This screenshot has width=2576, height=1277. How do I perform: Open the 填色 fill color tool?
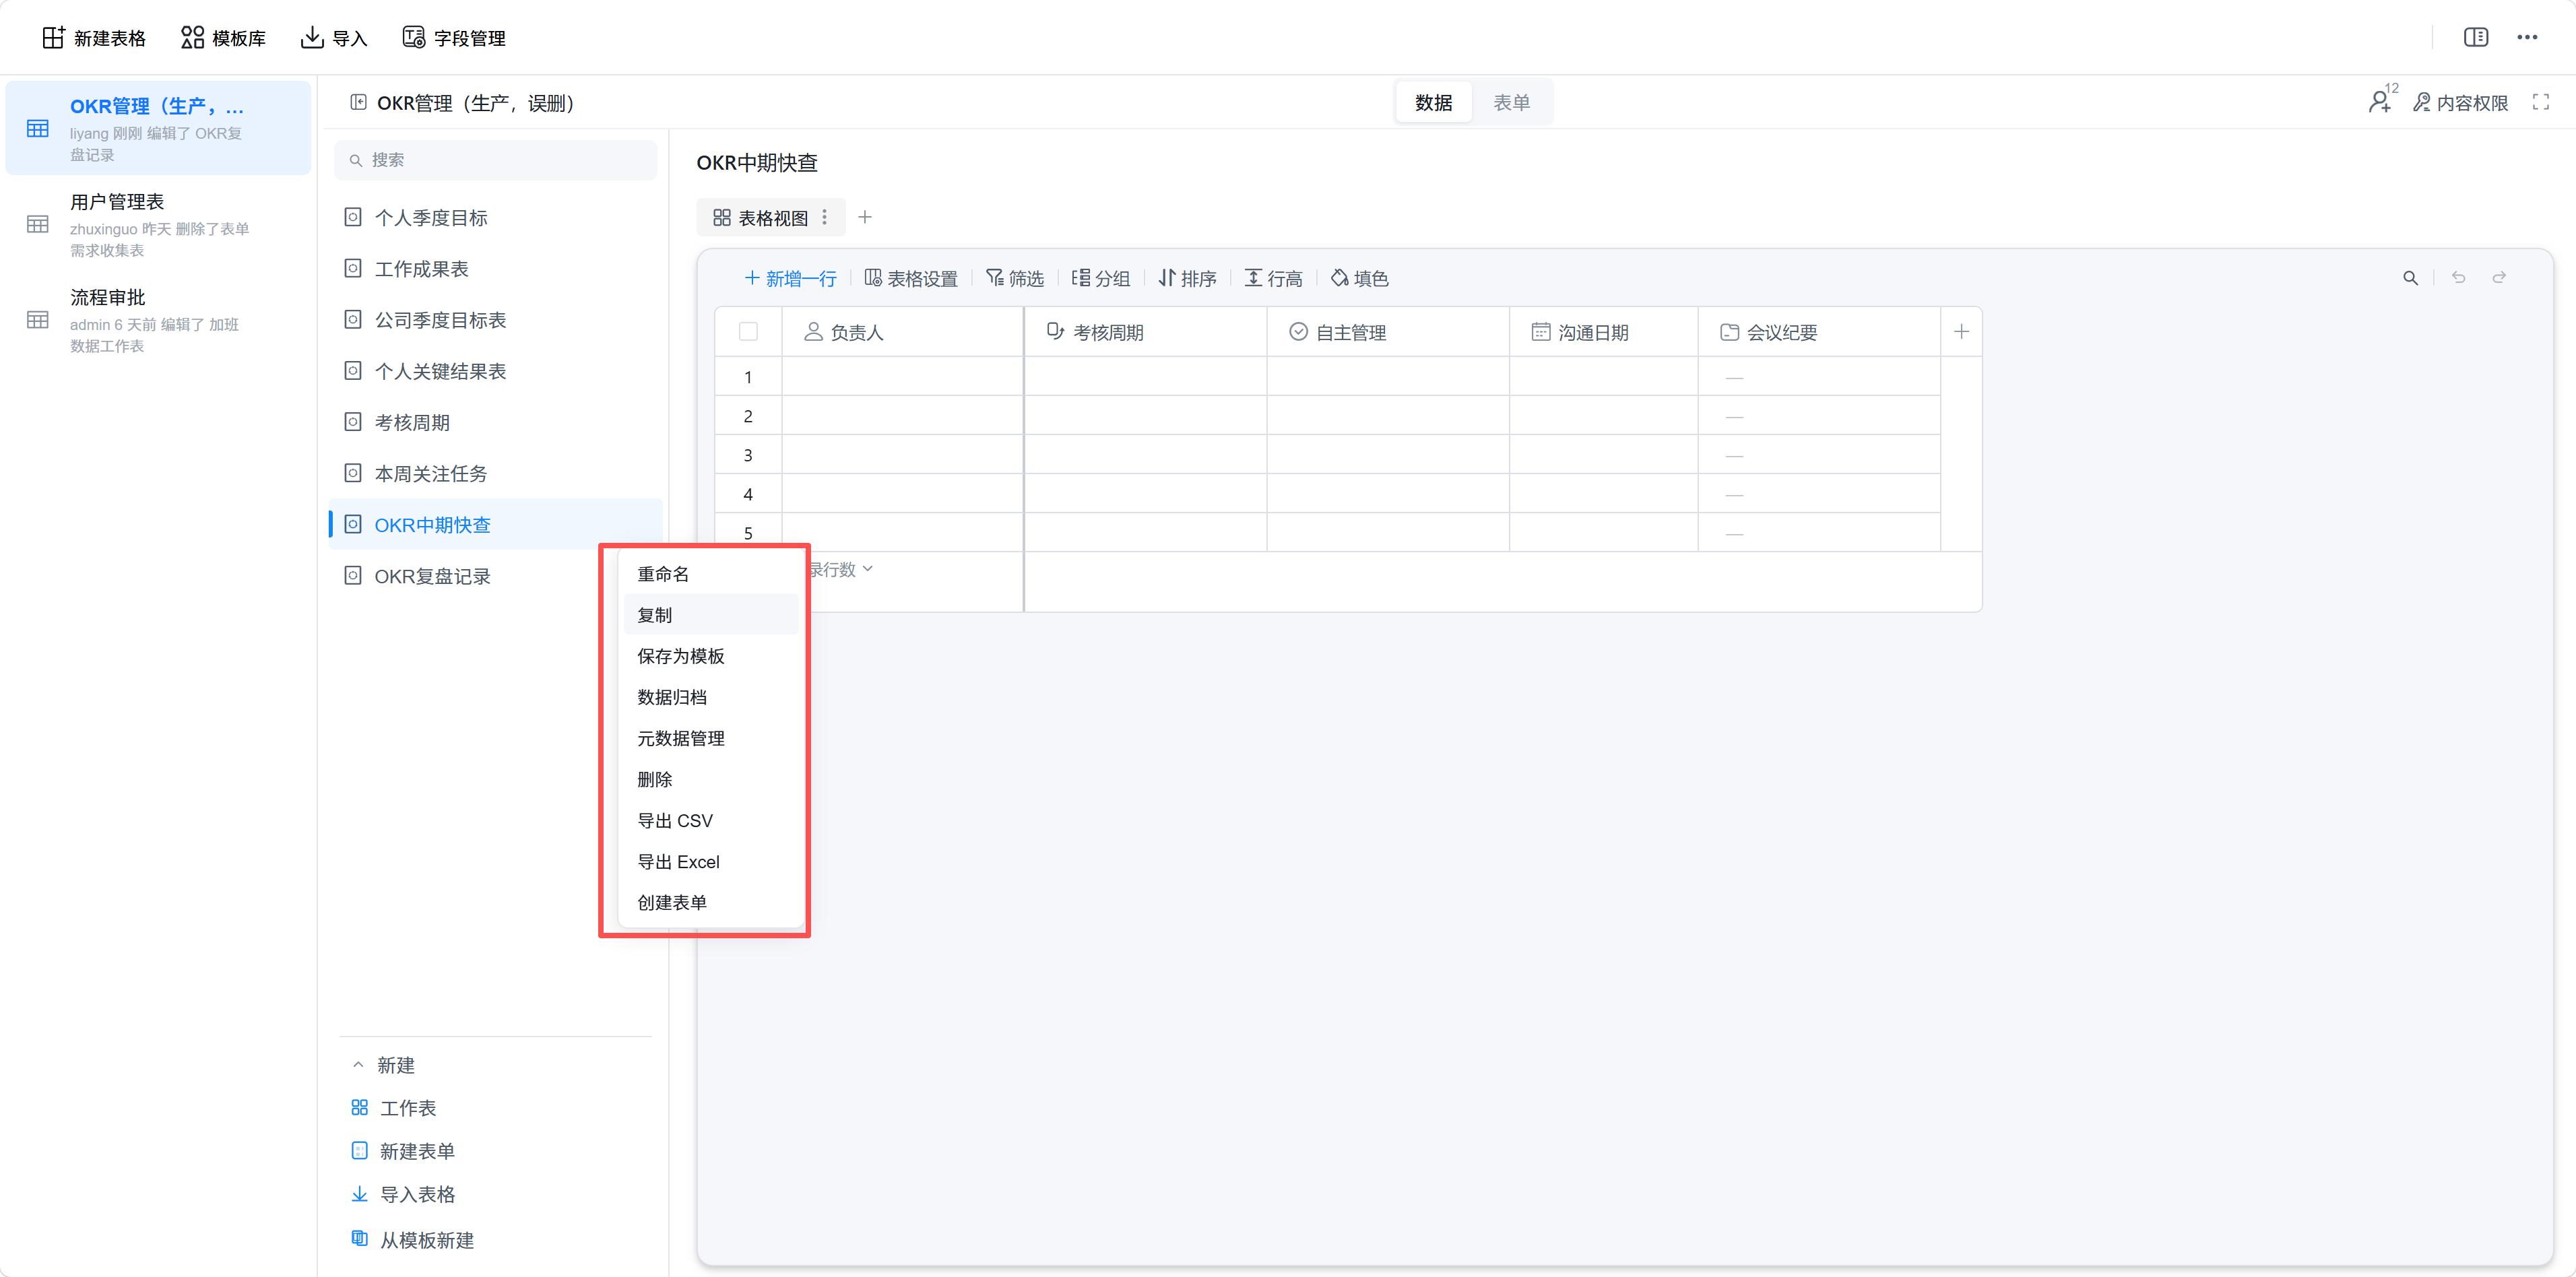pyautogui.click(x=1359, y=278)
